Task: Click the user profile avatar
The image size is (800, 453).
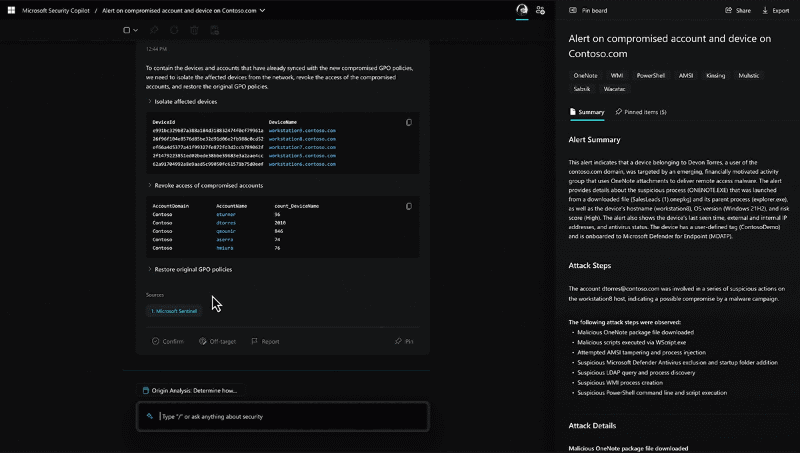Action: click(522, 10)
